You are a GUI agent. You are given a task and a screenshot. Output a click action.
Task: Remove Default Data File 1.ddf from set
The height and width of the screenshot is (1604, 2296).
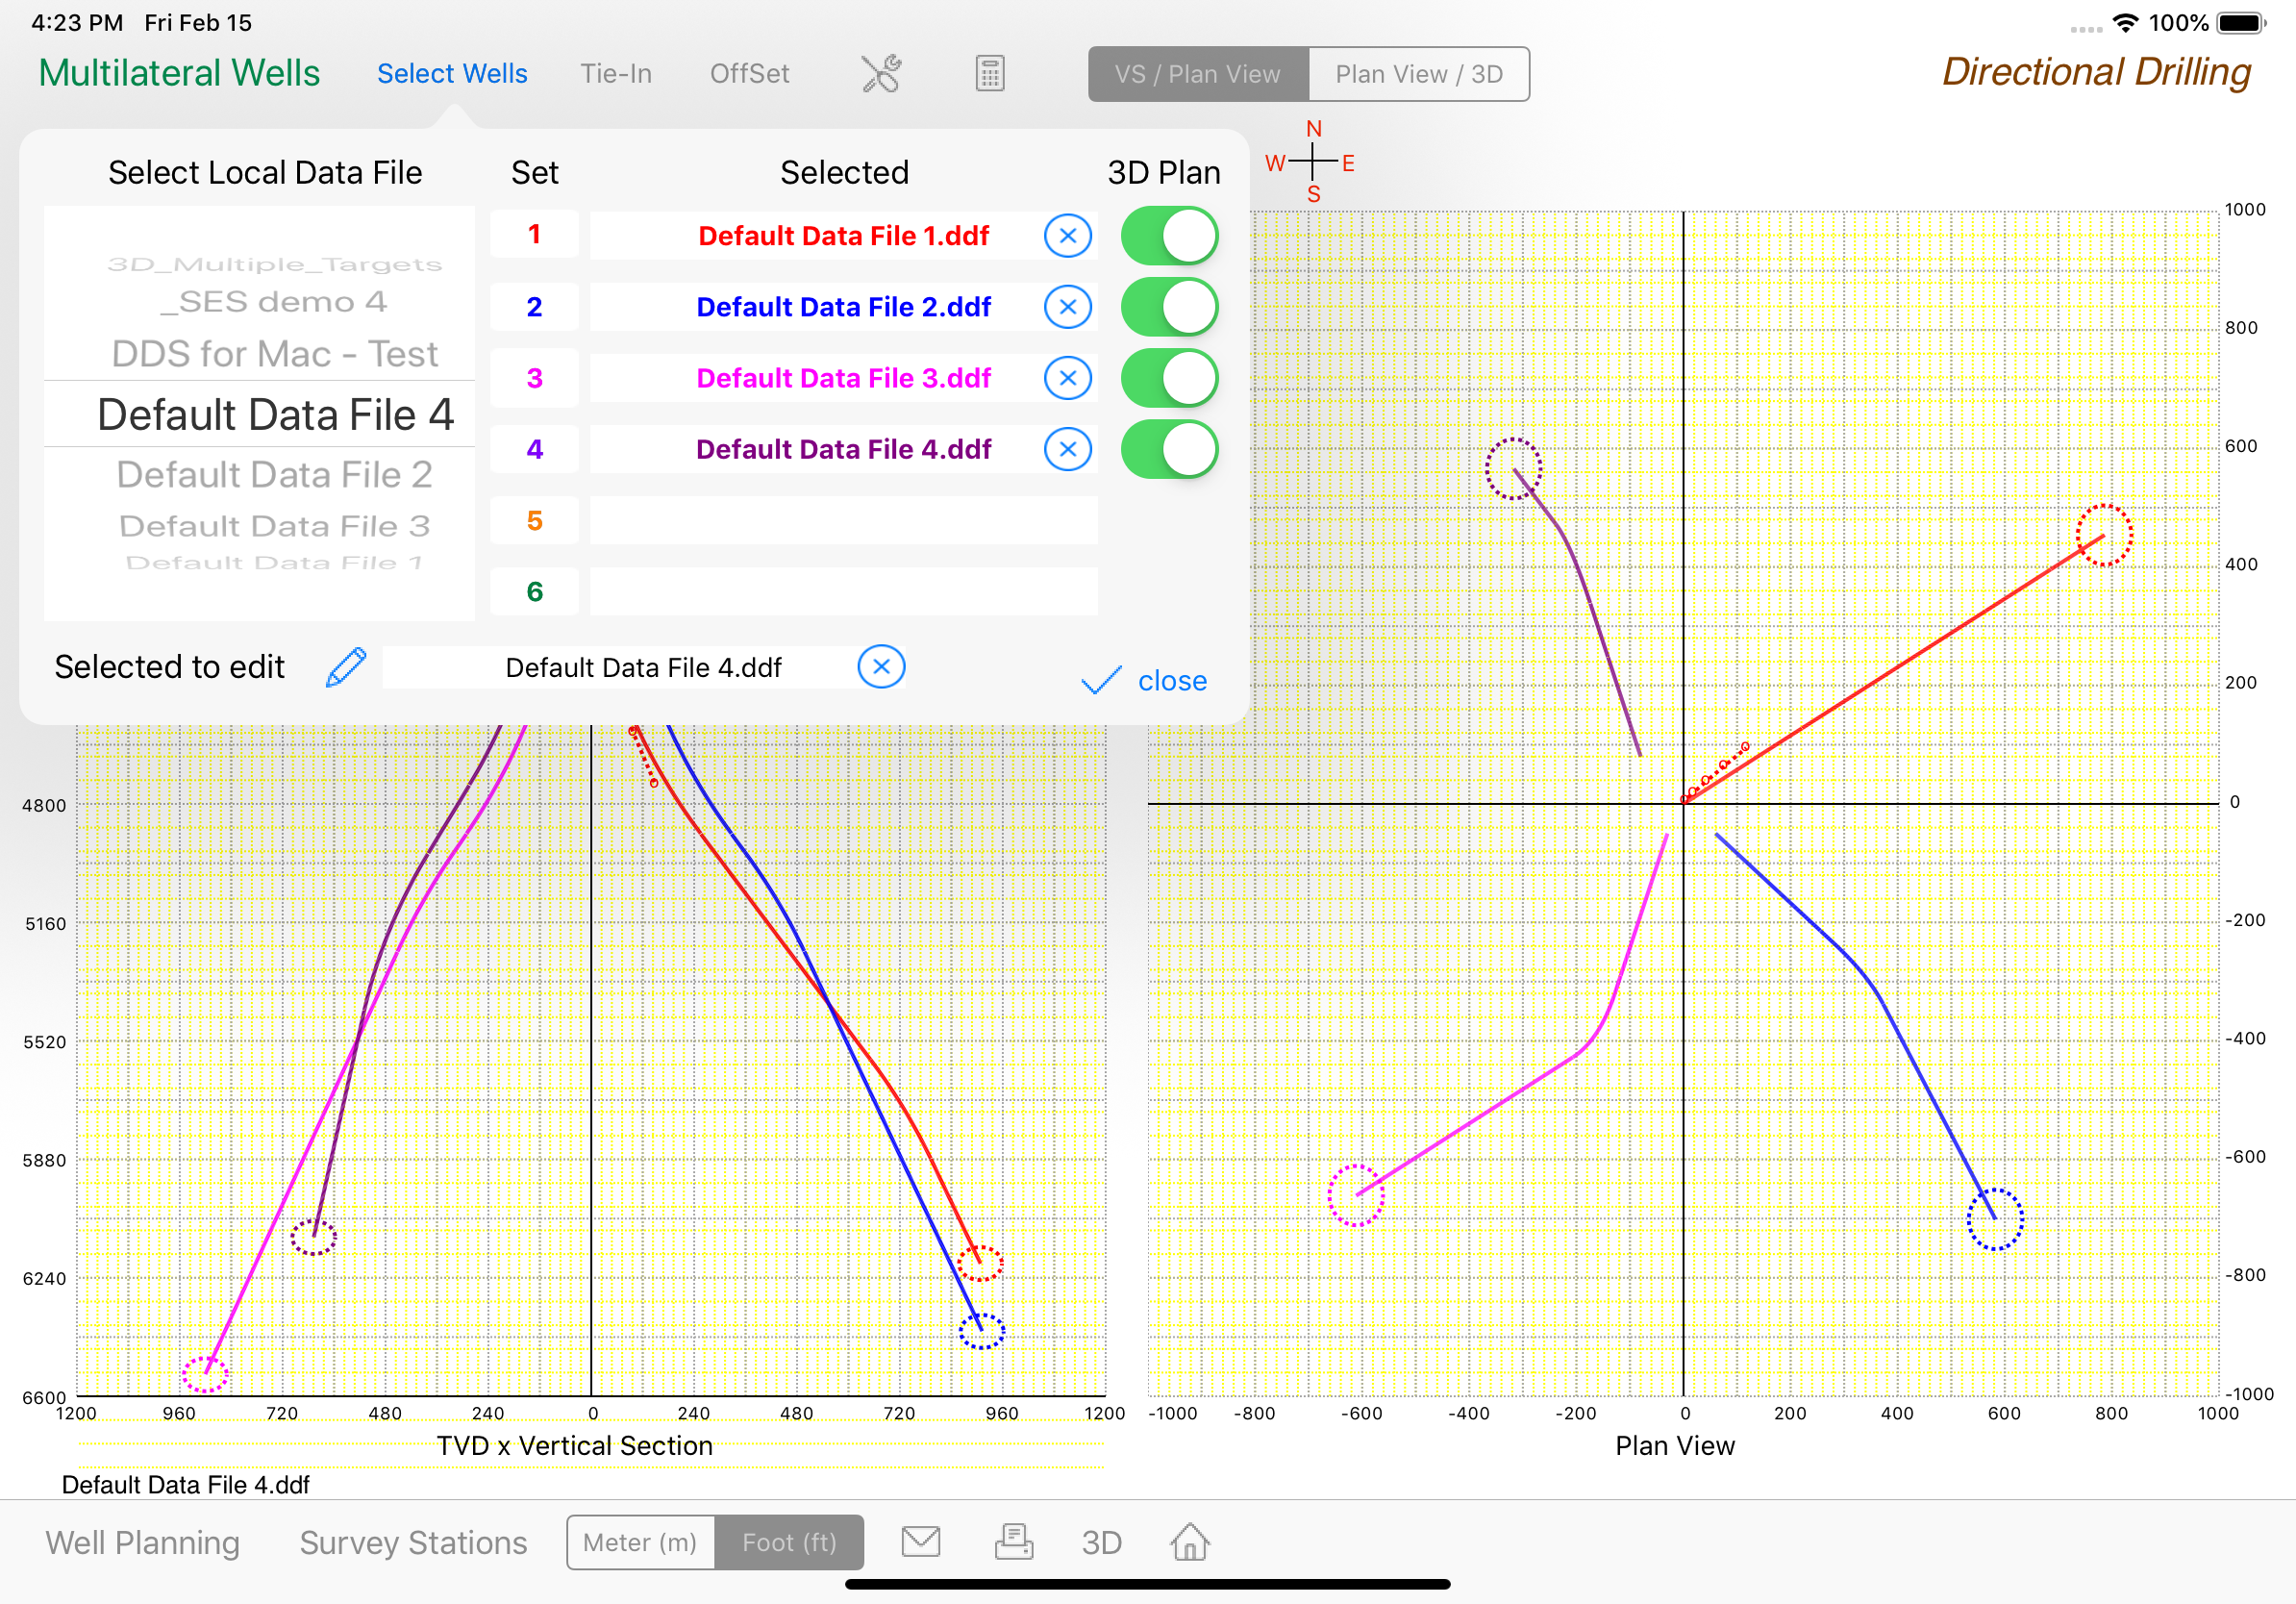pyautogui.click(x=1067, y=236)
